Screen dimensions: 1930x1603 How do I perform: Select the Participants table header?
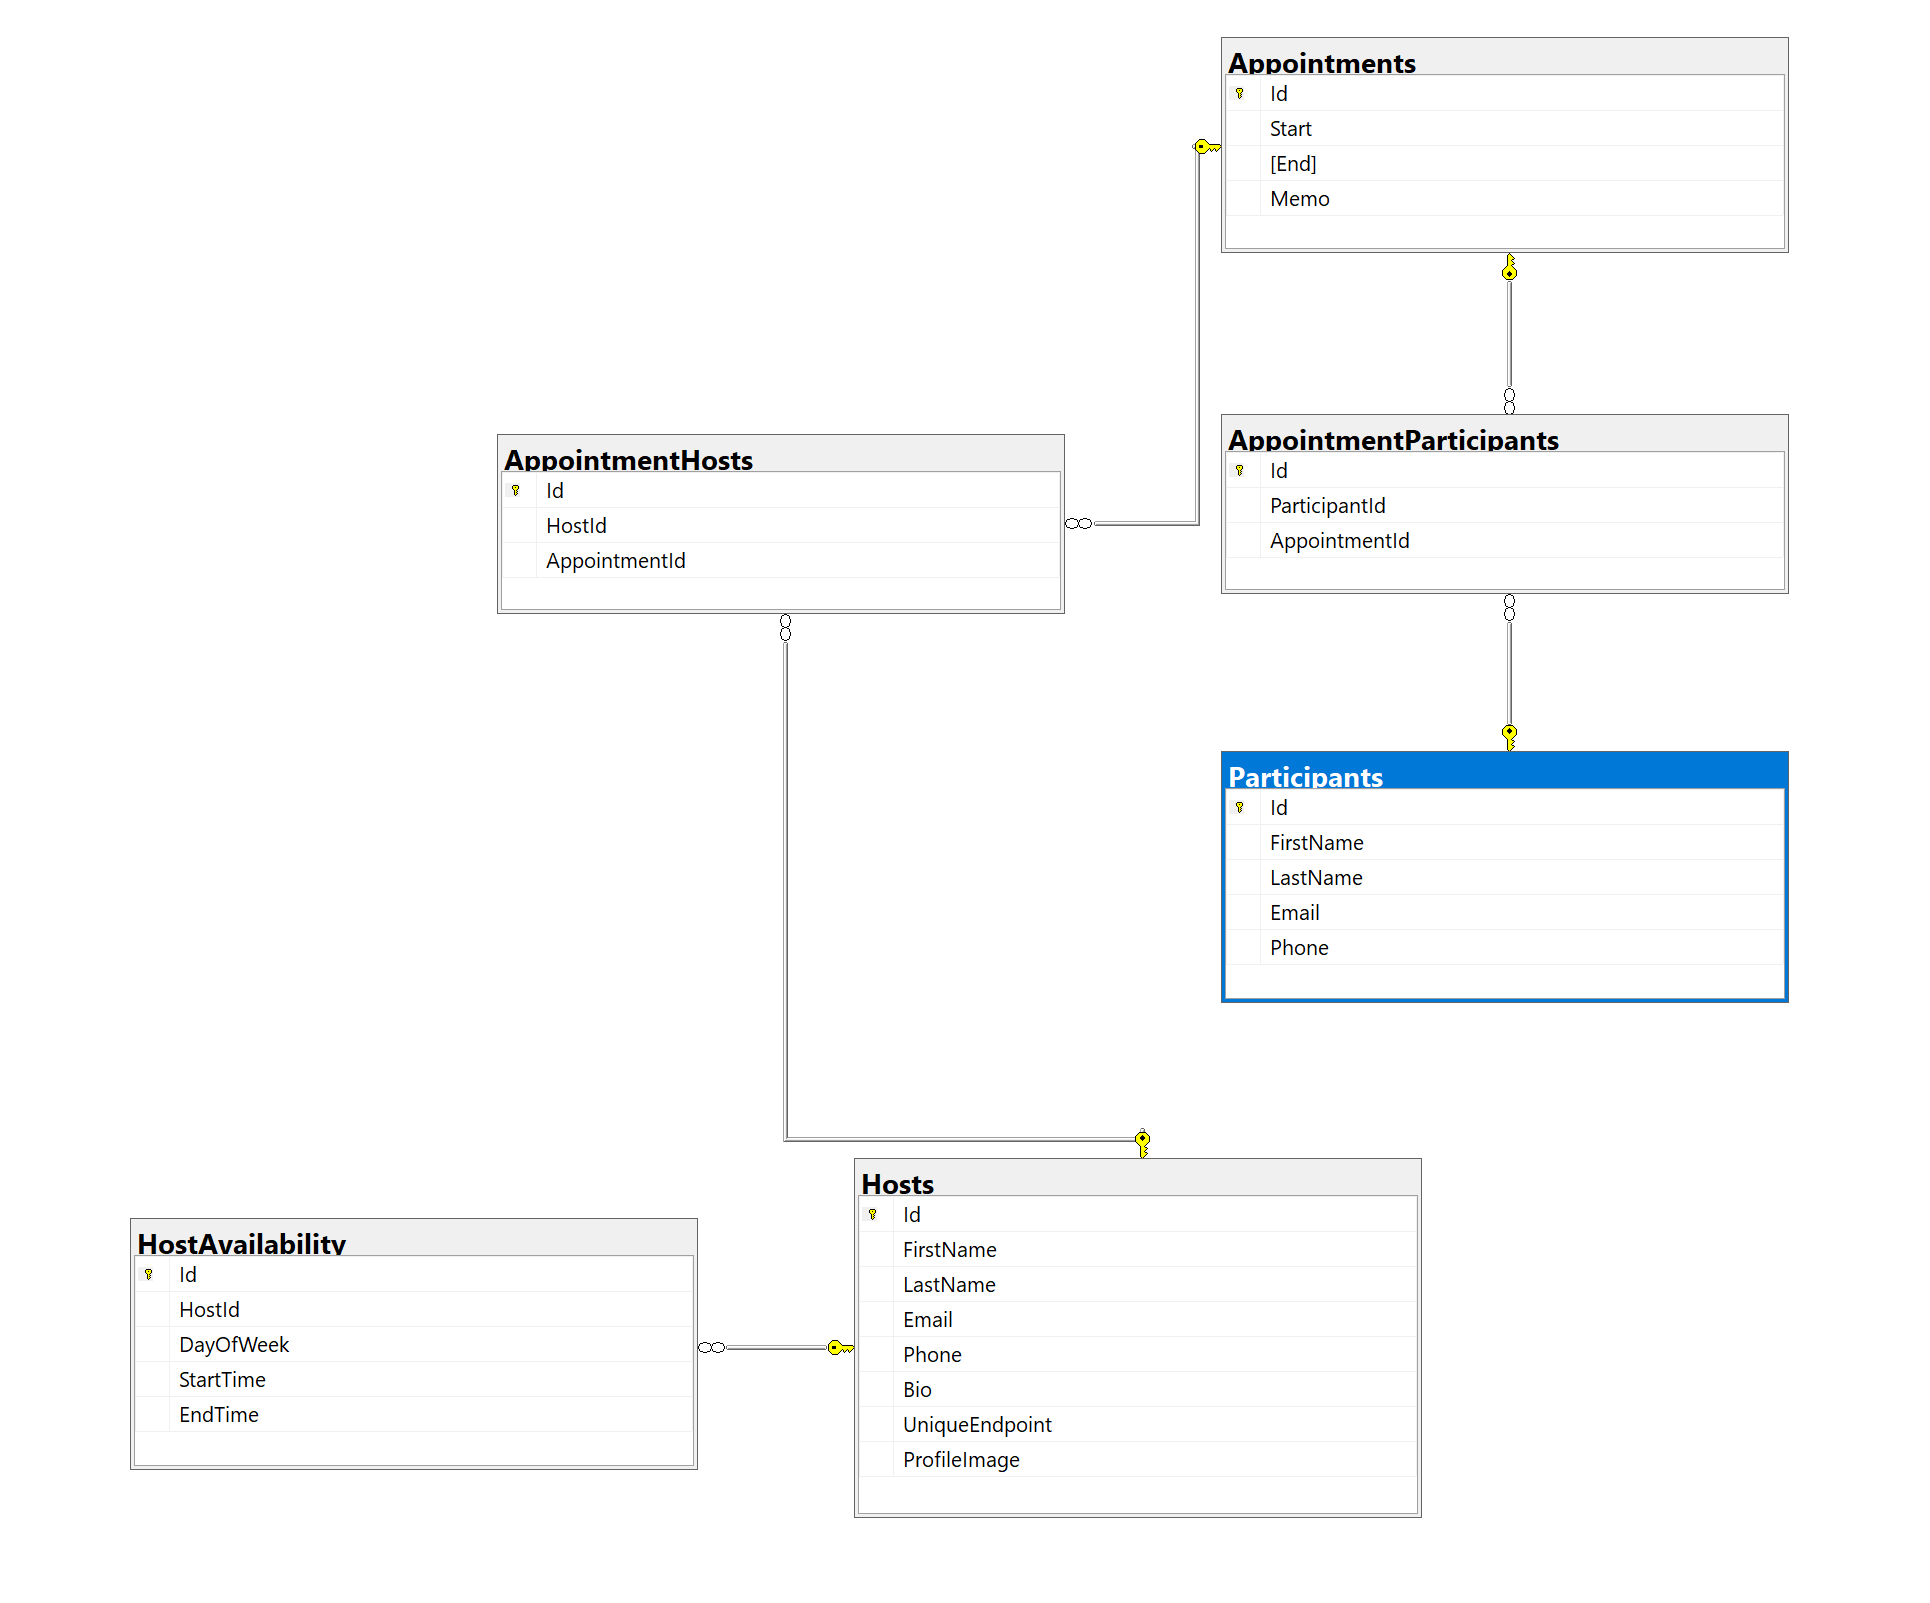(x=1307, y=777)
